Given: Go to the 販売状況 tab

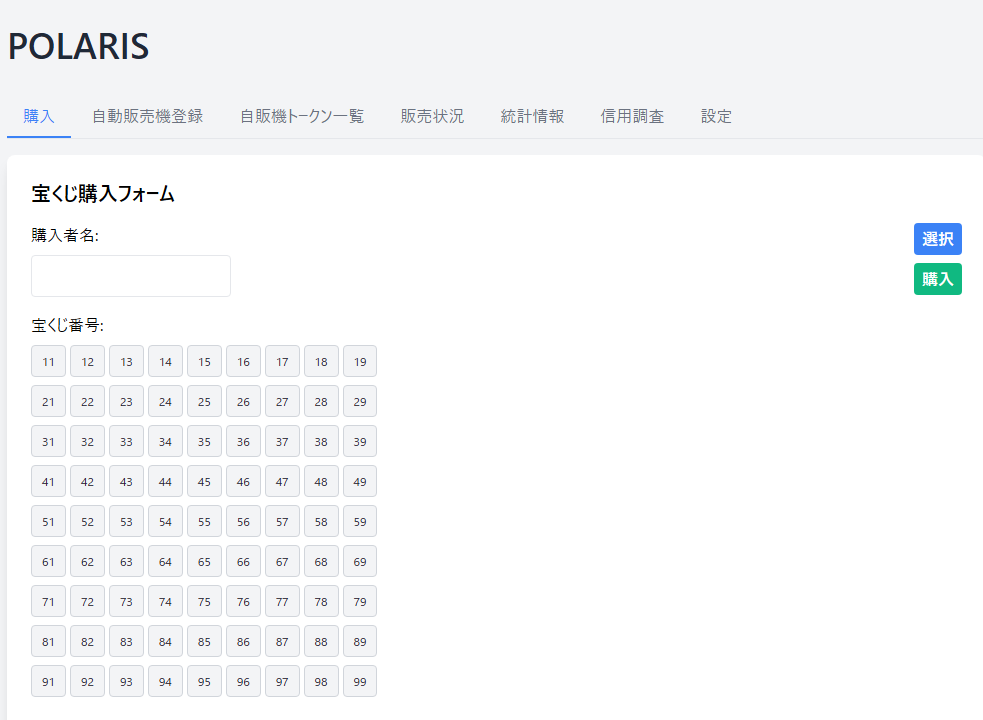Looking at the screenshot, I should pos(432,116).
